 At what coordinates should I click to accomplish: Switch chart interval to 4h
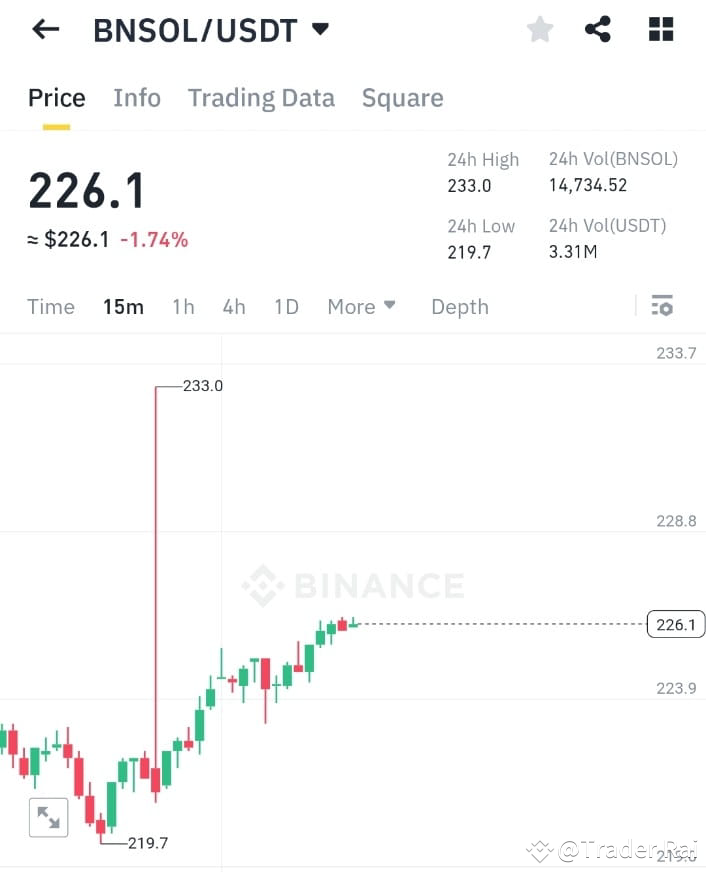(234, 307)
